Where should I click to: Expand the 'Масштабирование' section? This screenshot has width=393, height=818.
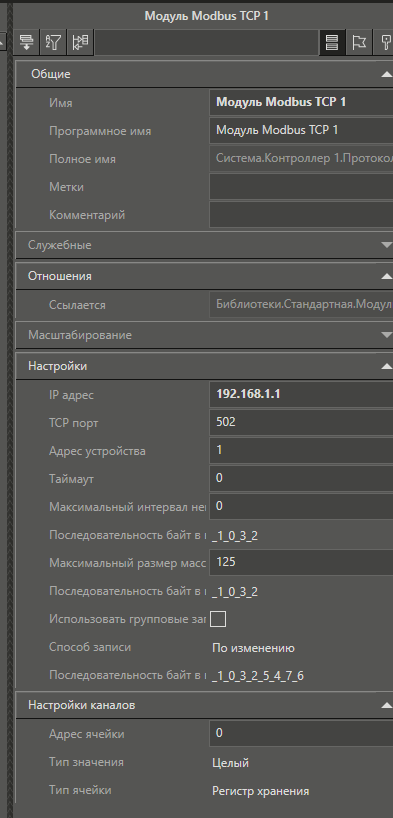386,334
